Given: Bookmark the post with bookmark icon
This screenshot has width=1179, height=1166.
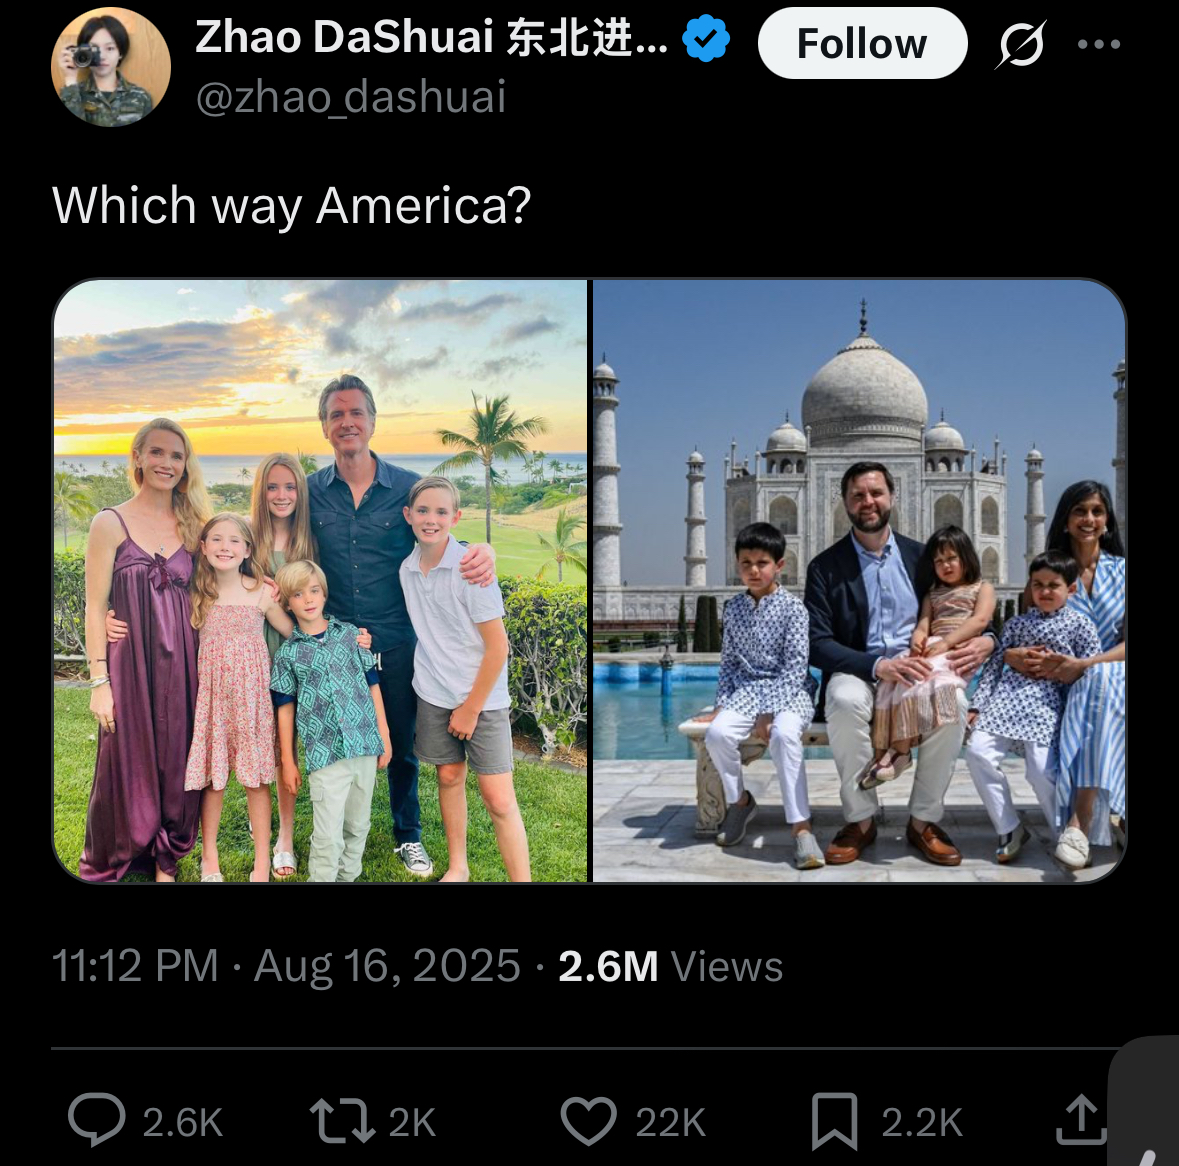Looking at the screenshot, I should 834,1121.
